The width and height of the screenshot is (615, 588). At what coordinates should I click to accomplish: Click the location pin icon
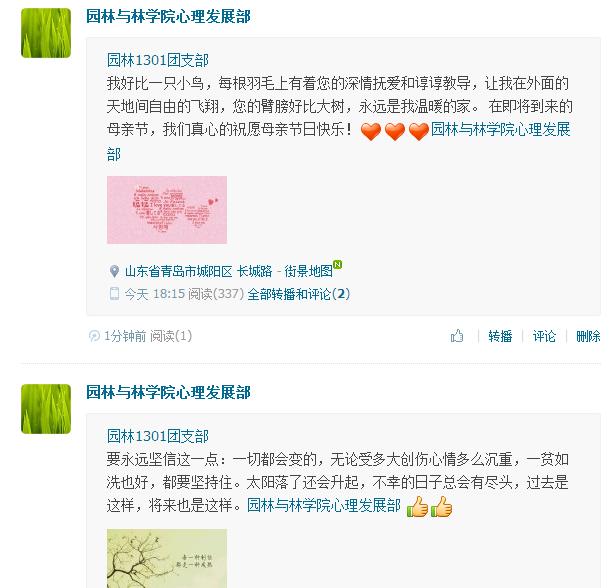coord(114,271)
